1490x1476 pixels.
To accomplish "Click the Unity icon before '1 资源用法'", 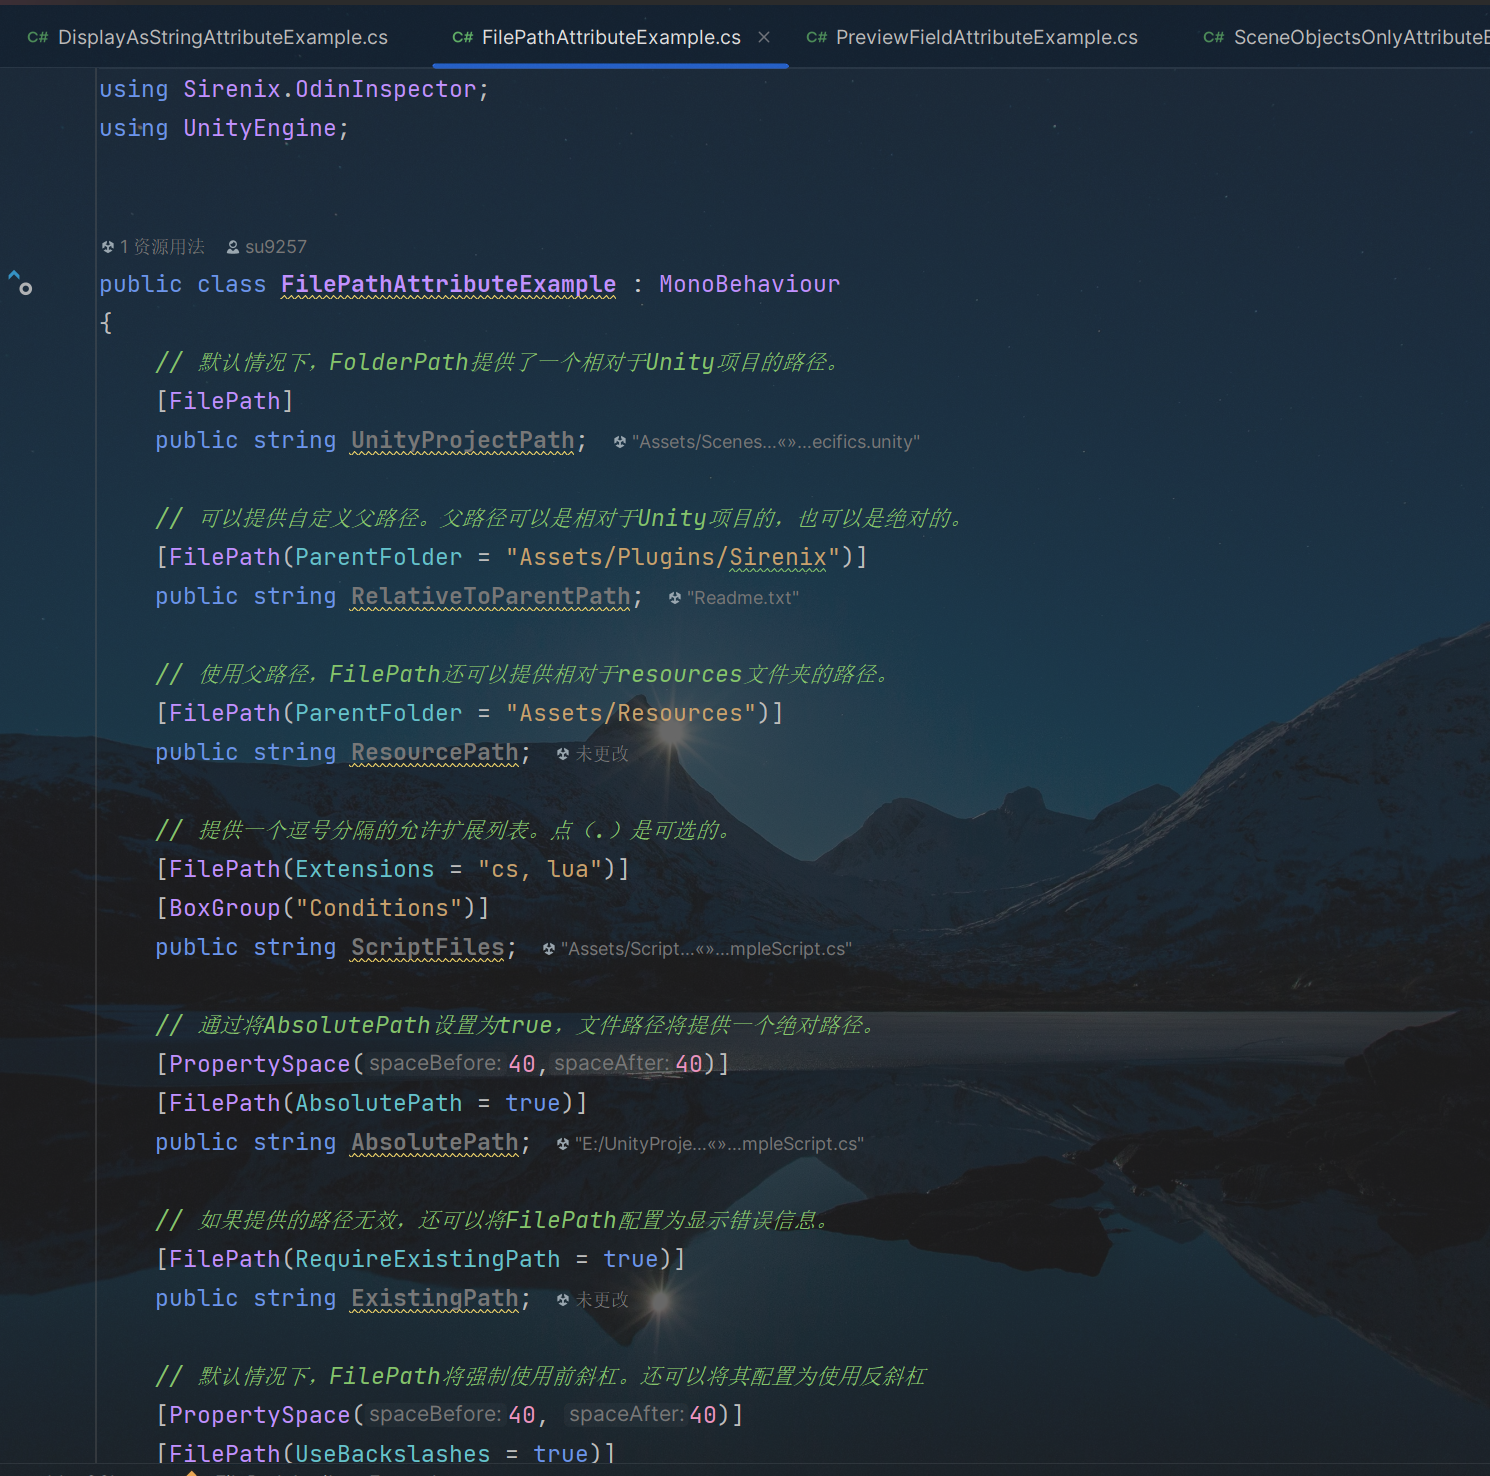I will point(108,247).
